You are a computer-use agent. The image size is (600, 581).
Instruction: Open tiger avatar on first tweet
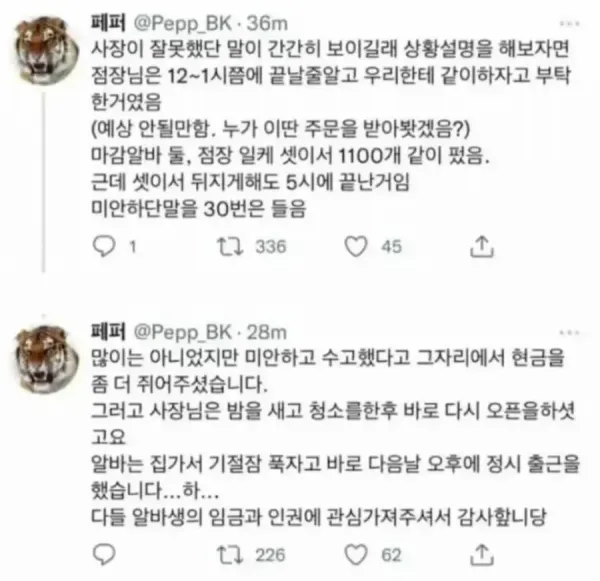coord(47,50)
